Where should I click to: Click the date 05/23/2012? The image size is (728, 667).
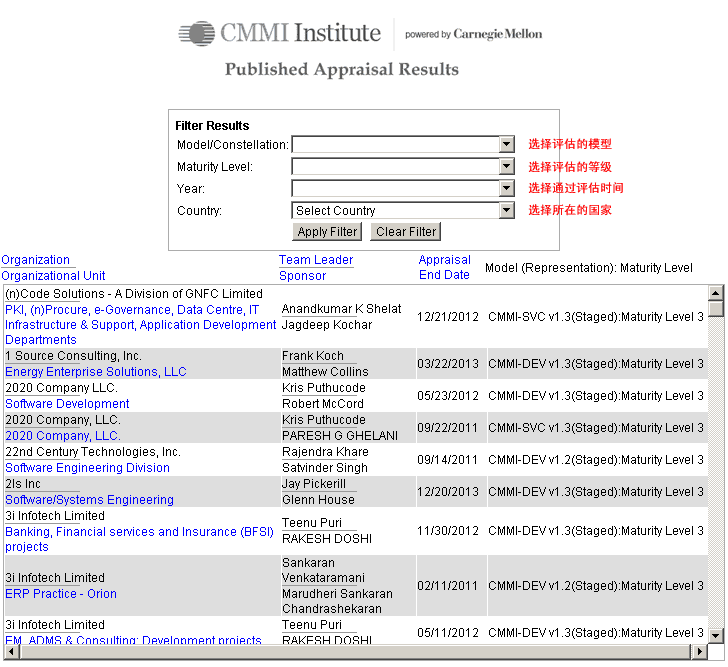click(x=448, y=395)
